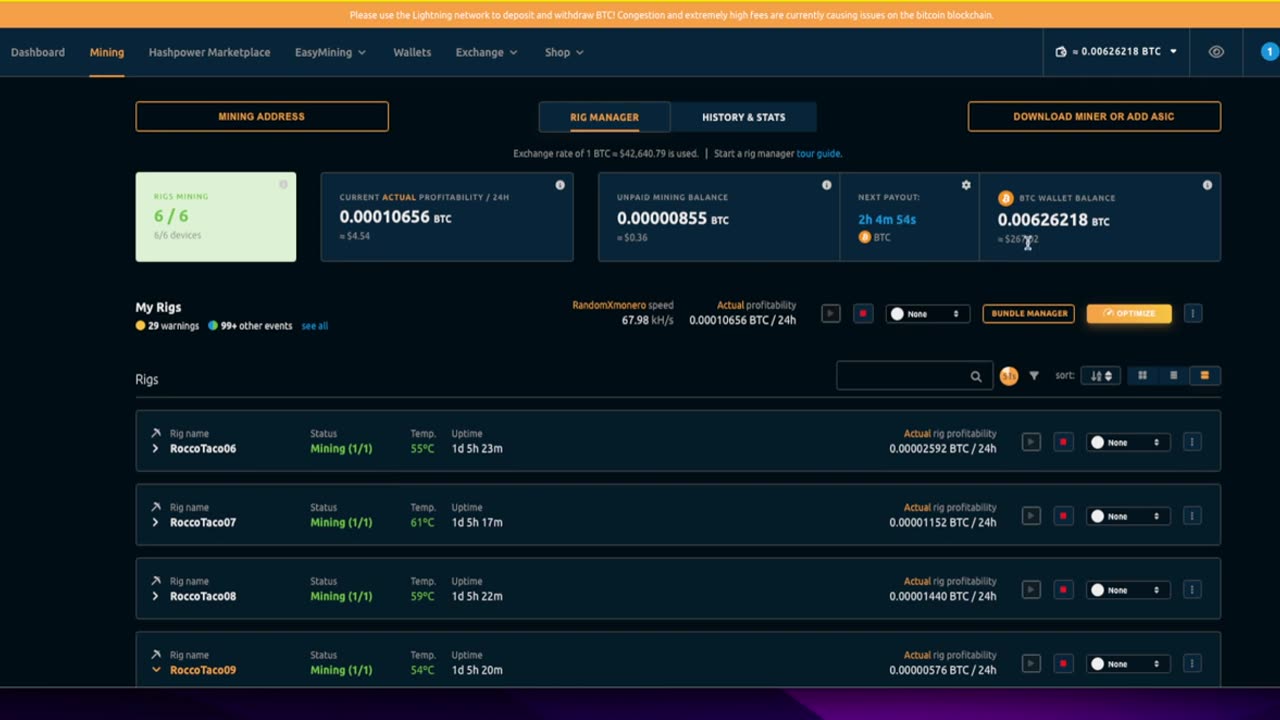Viewport: 1280px width, 720px height.
Task: Open RoccoTaco09 power mode dropdown
Action: pyautogui.click(x=1128, y=664)
